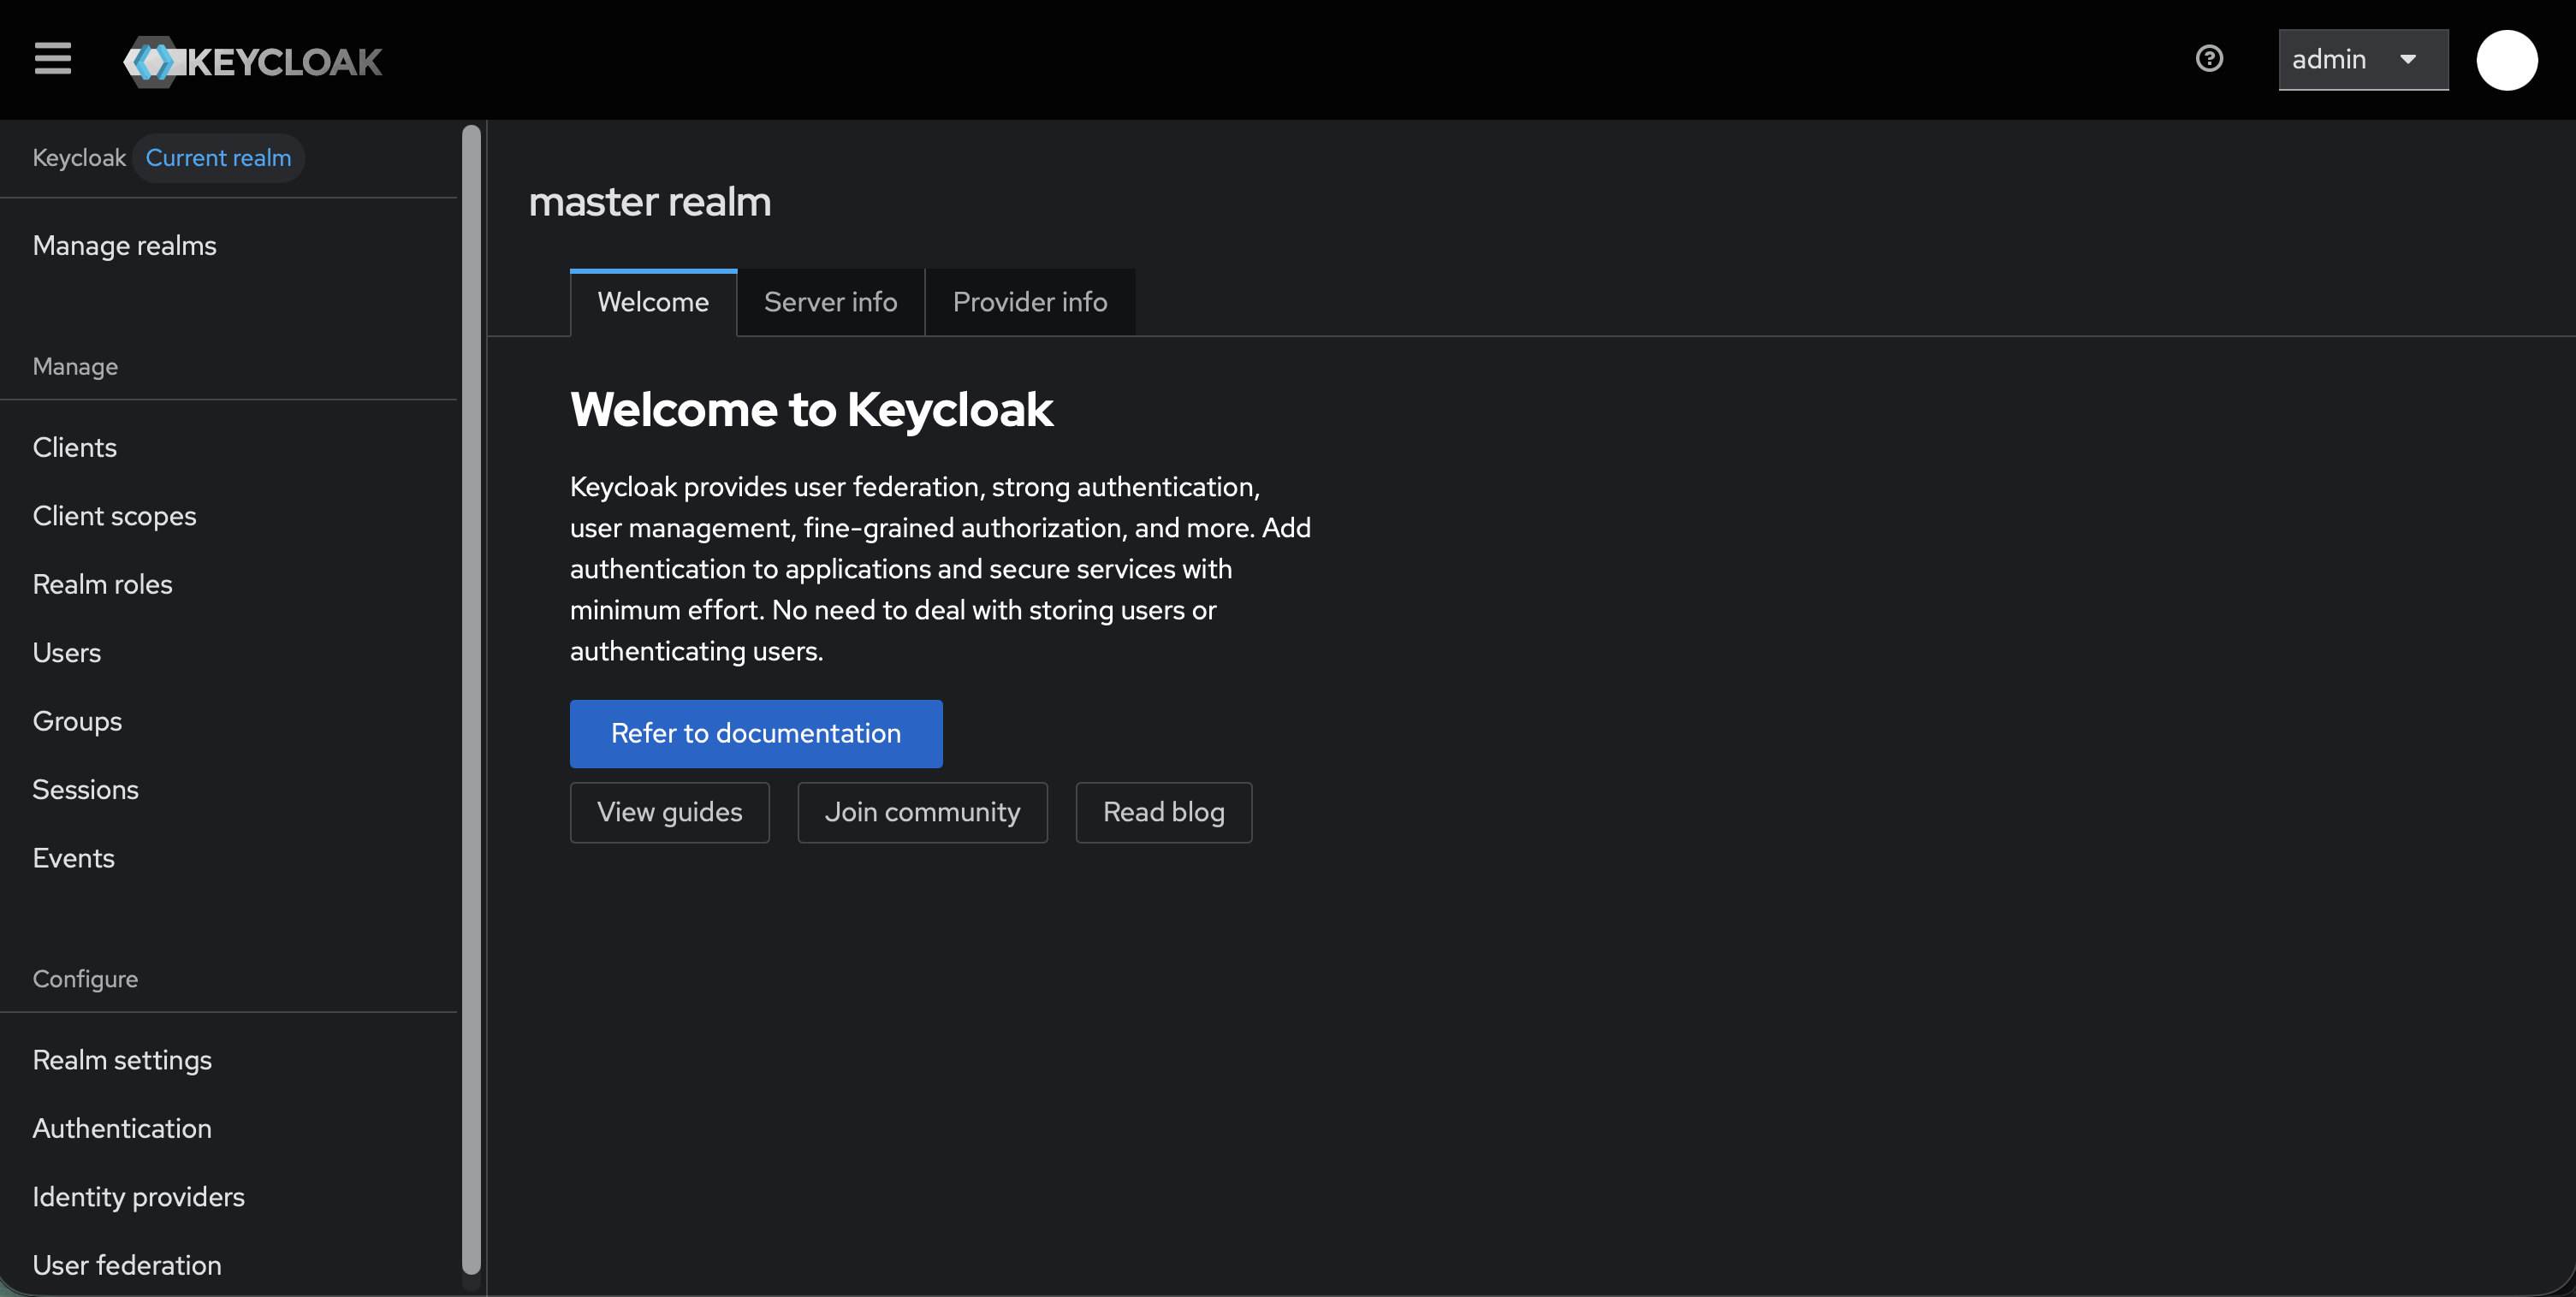Switch to the Provider info tab

coord(1030,302)
